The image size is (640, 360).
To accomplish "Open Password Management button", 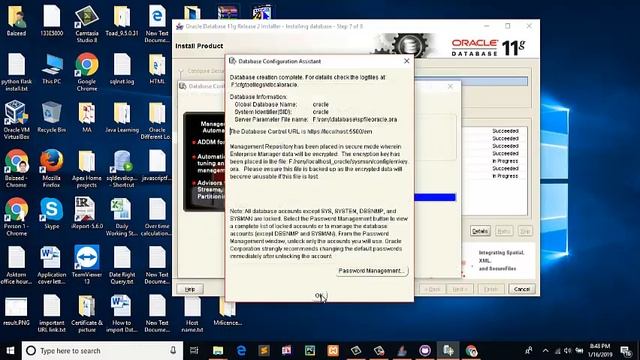I will [371, 271].
